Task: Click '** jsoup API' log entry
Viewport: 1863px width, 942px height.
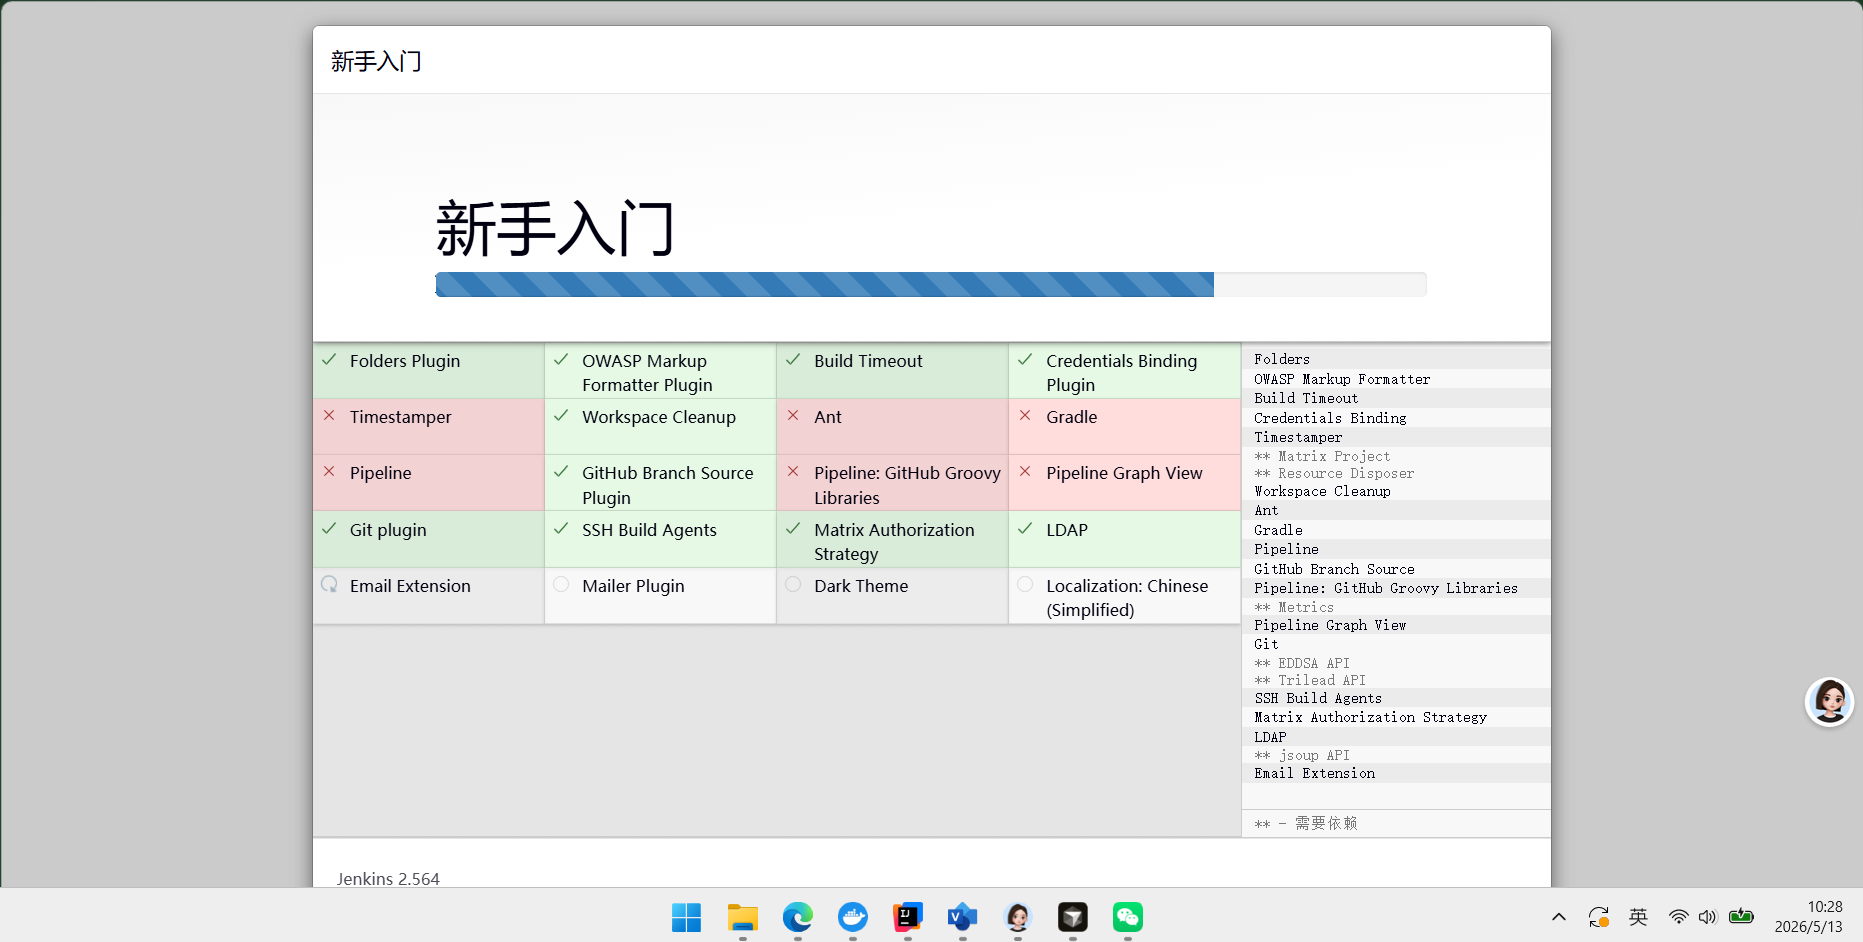Action: 1302,755
